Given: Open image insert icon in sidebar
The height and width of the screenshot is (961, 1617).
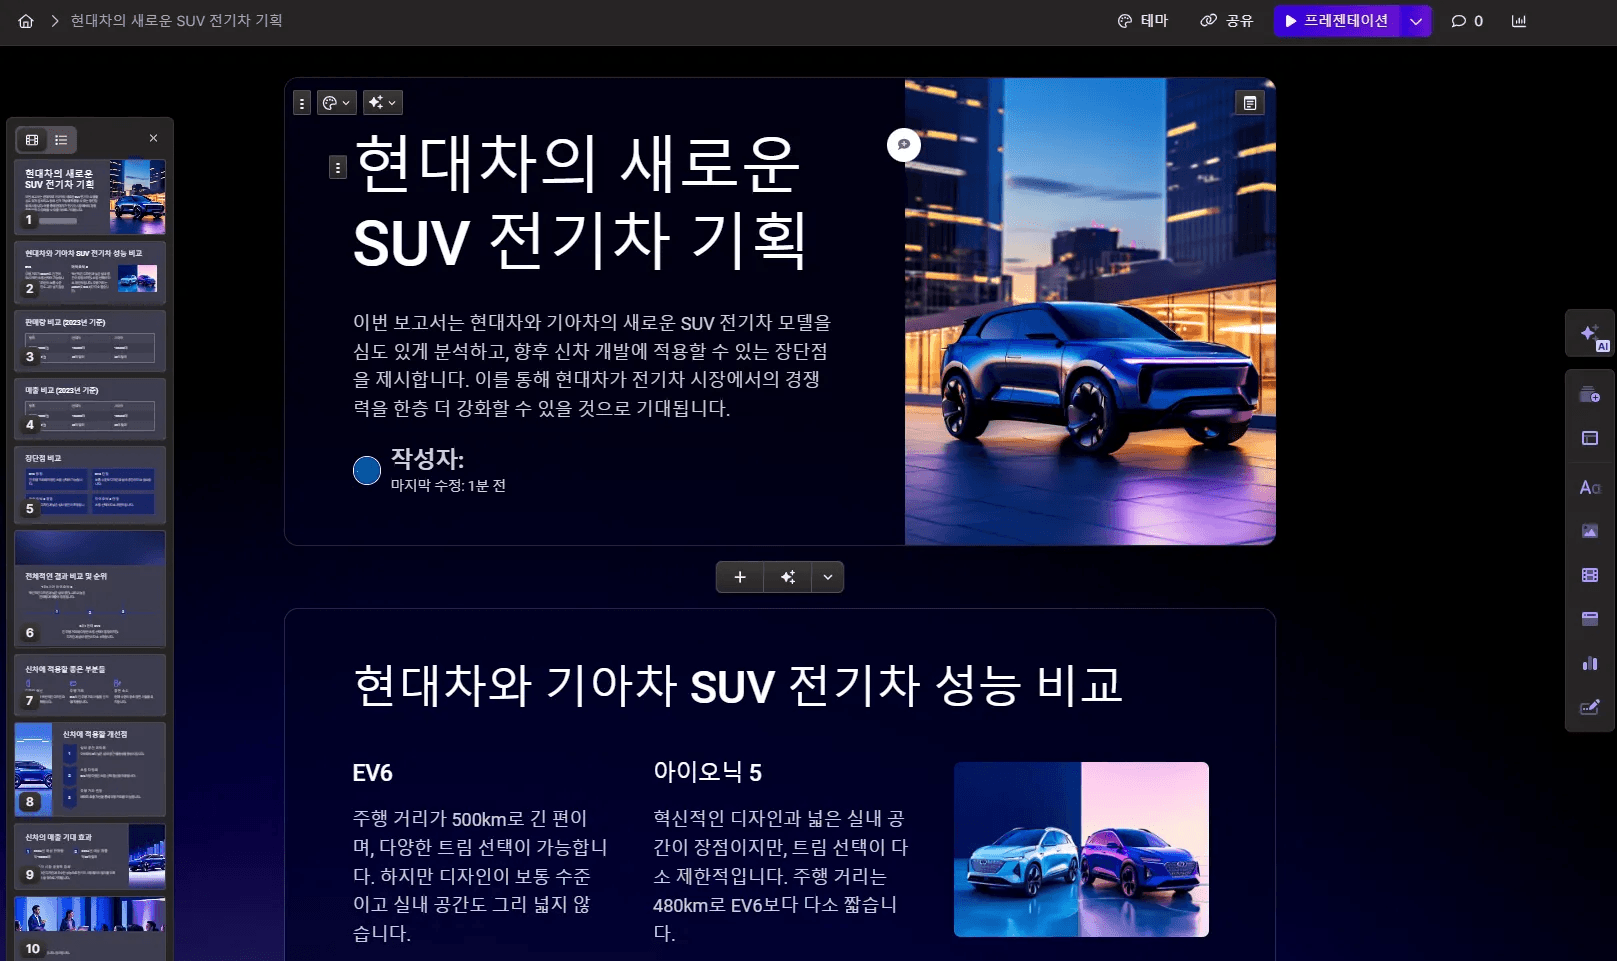Looking at the screenshot, I should pos(1590,531).
